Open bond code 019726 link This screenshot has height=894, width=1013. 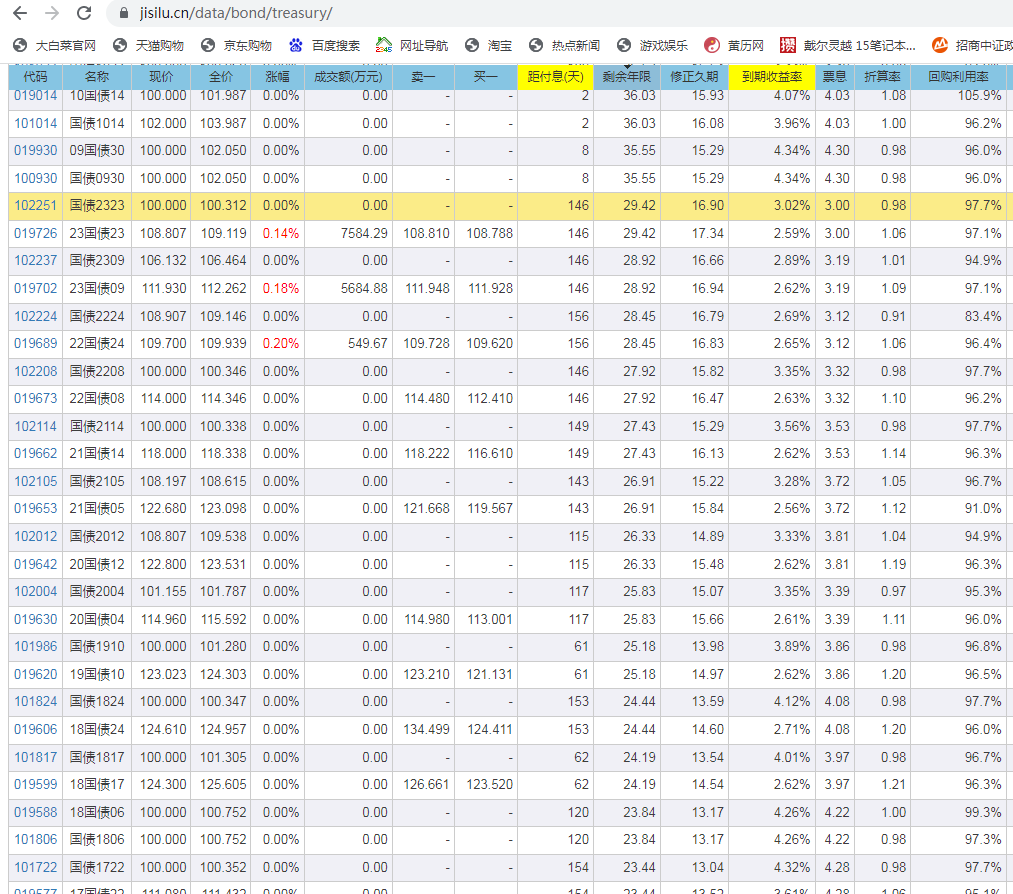(x=35, y=233)
